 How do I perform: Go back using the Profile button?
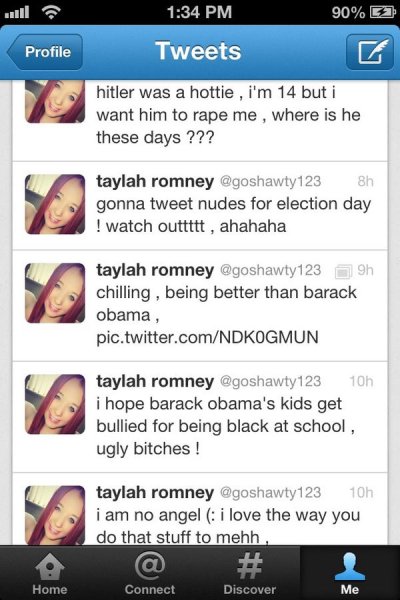tap(45, 52)
